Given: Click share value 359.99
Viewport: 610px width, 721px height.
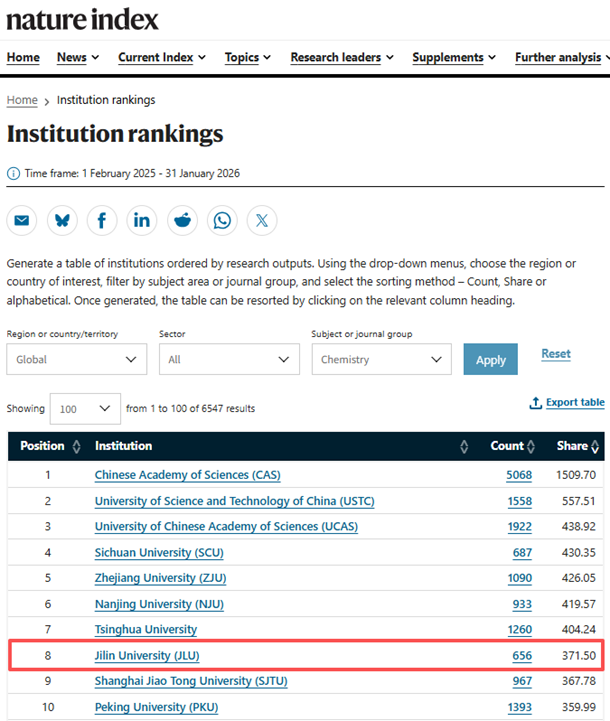Looking at the screenshot, I should [x=579, y=707].
